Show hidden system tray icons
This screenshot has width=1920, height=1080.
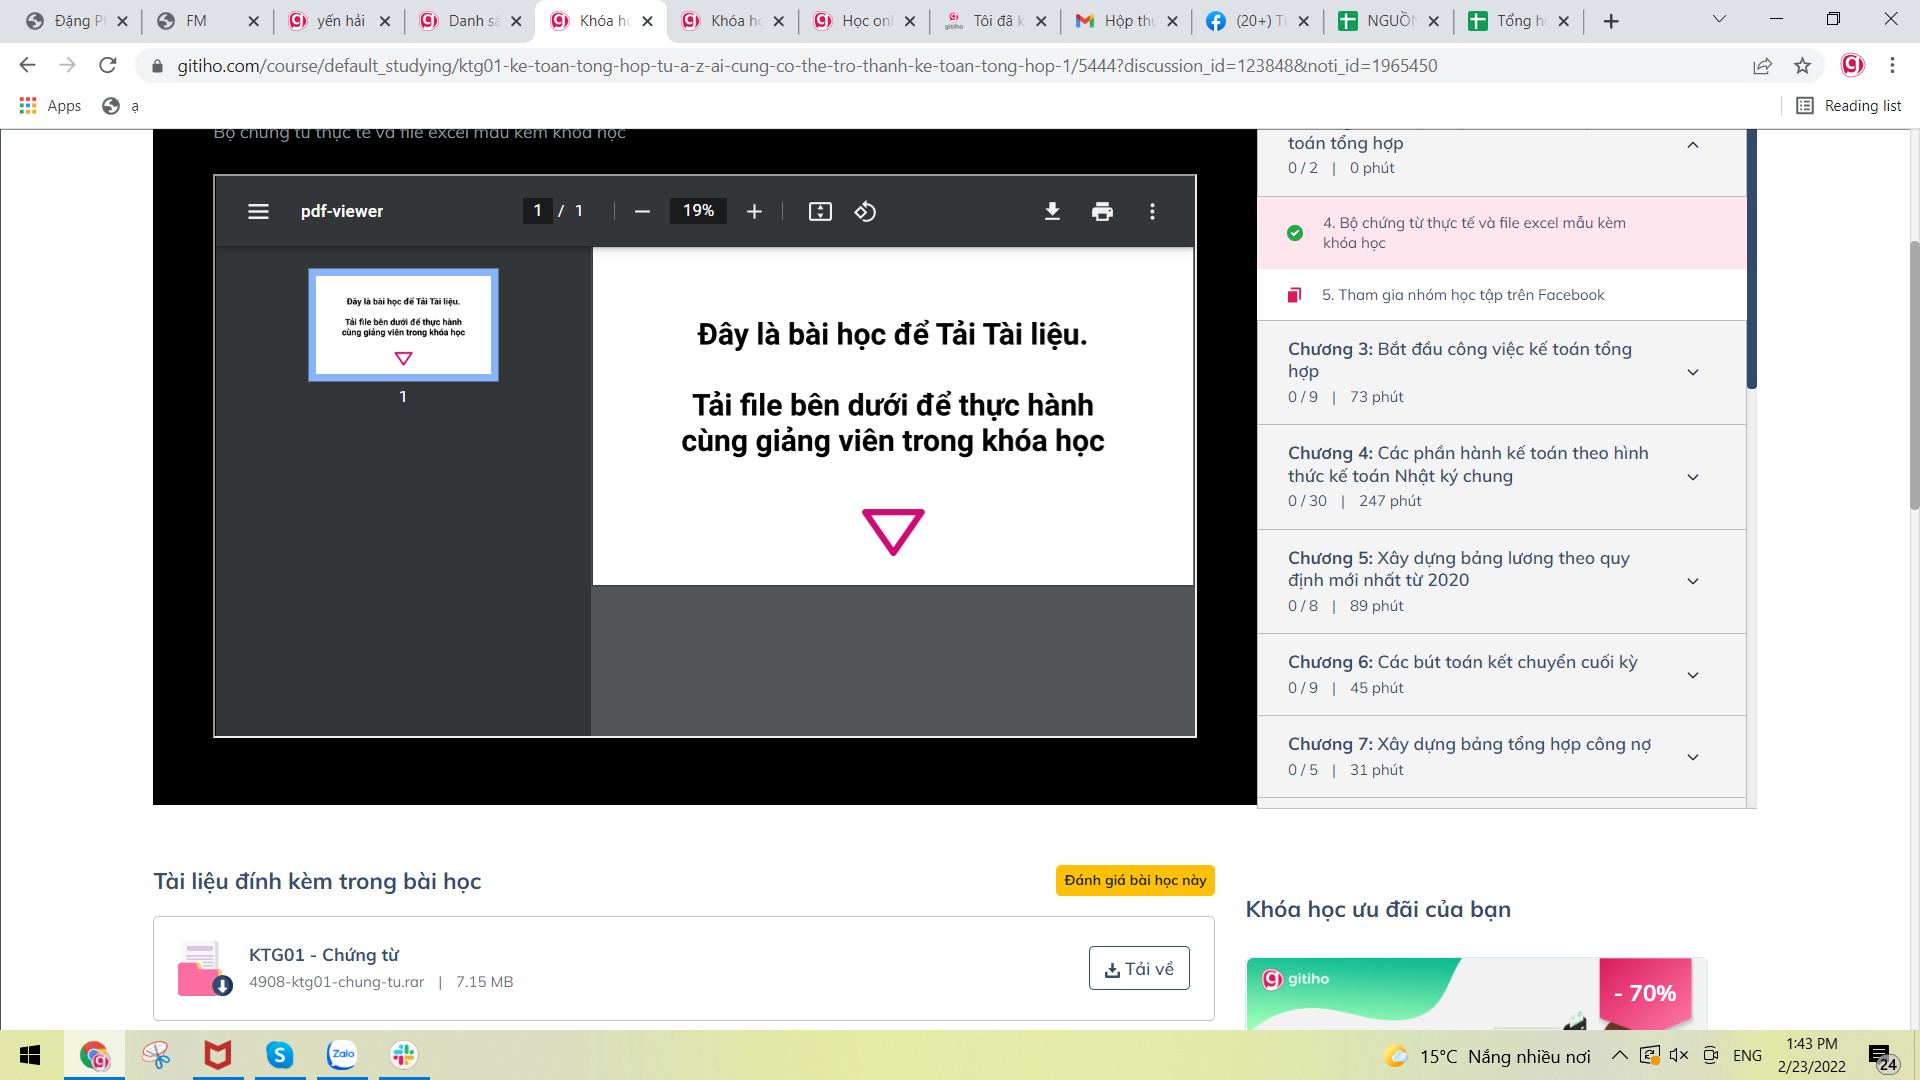[1619, 1055]
